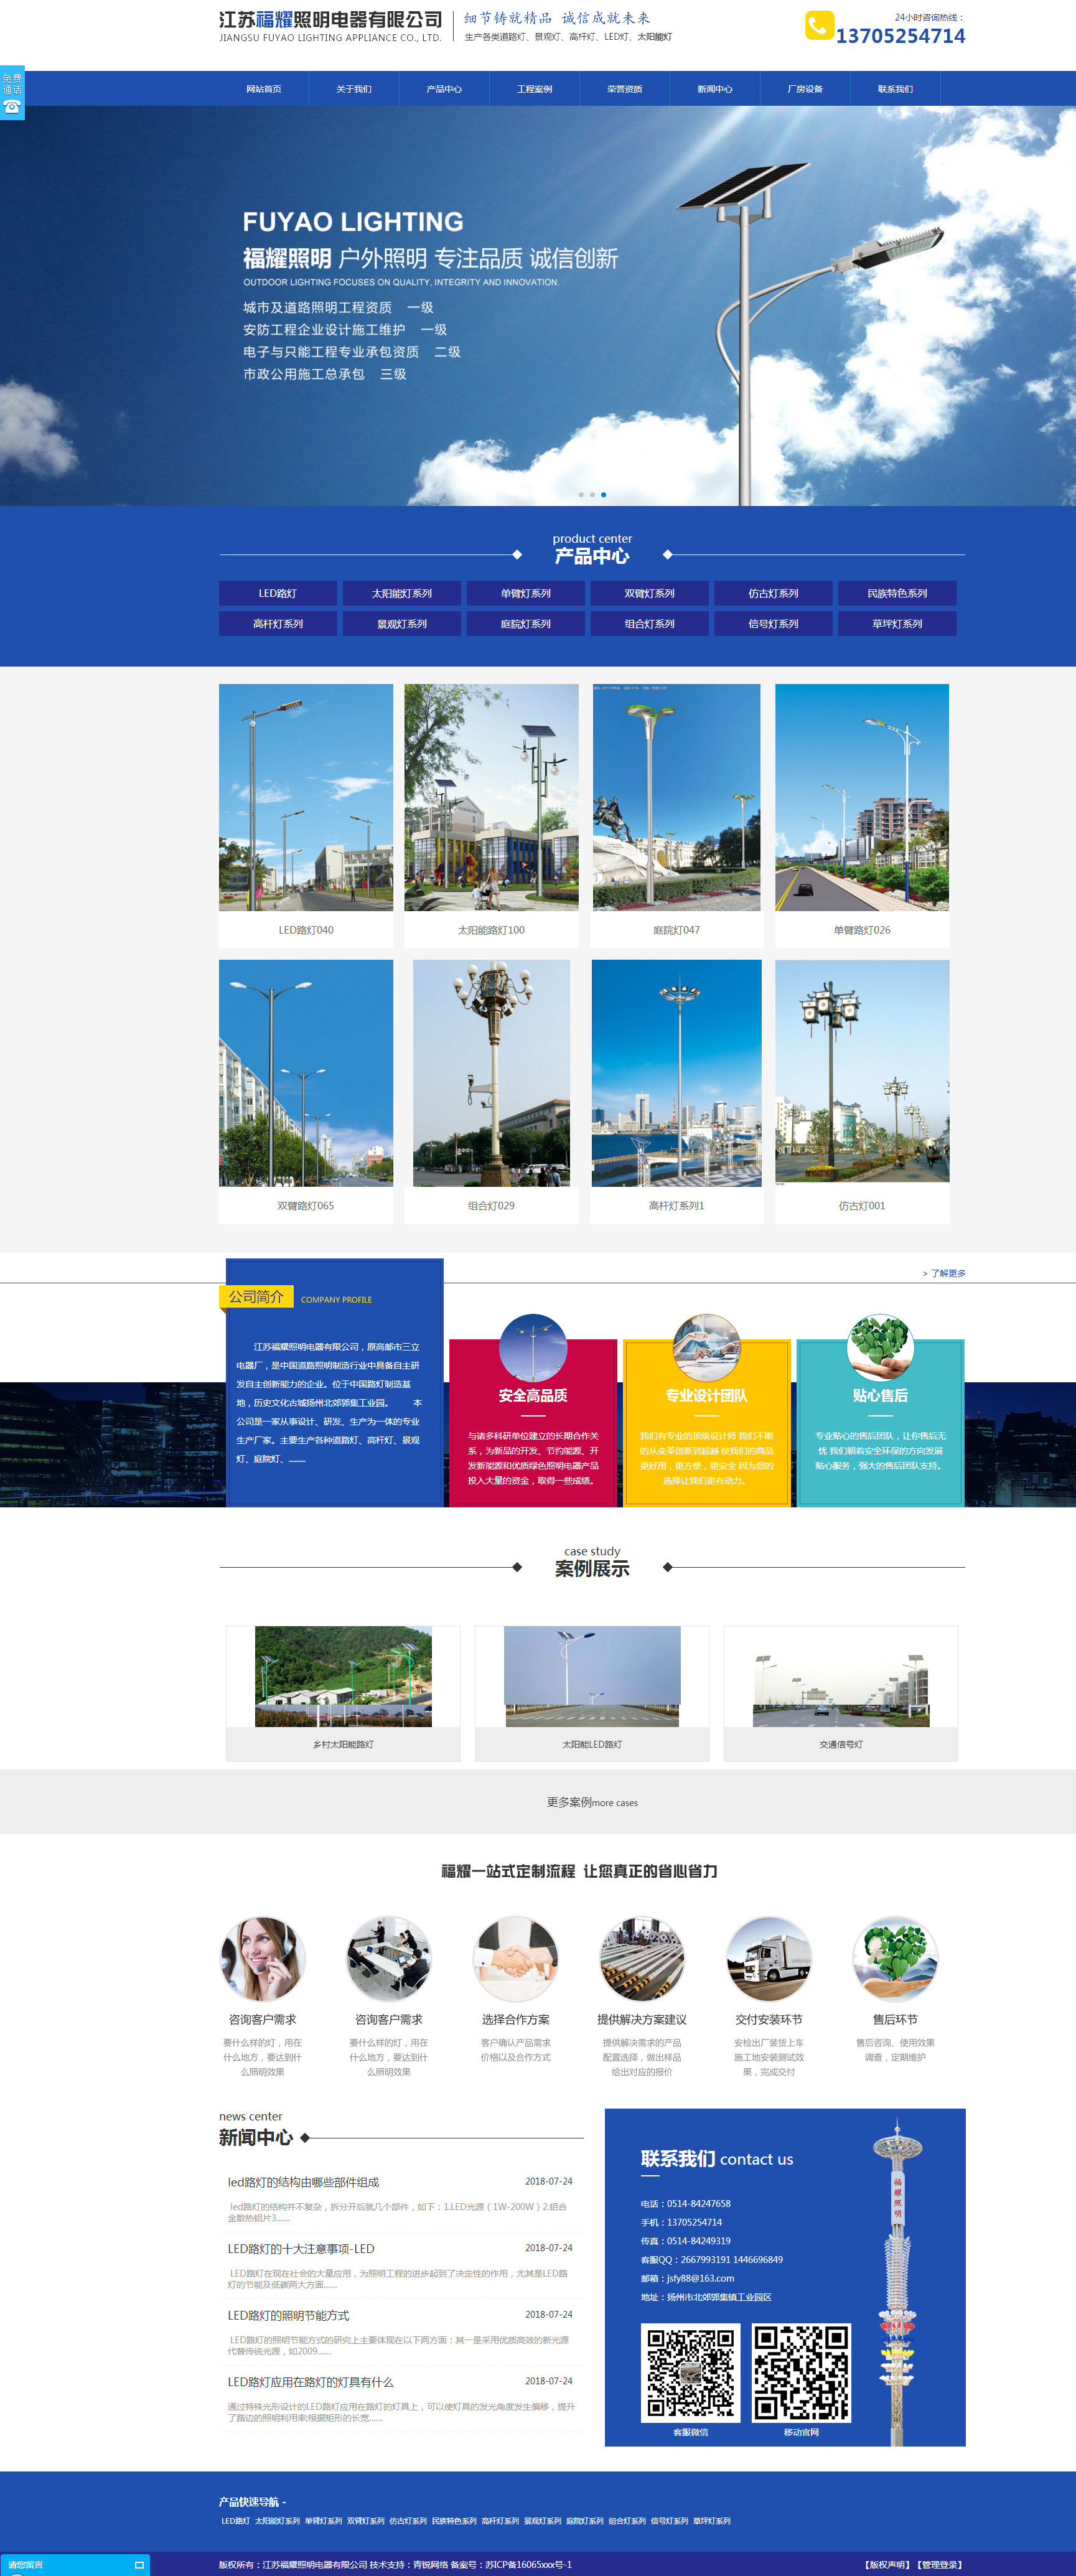Go to 联系我们 in the navigation bar
This screenshot has height=2576, width=1076.
tap(895, 89)
